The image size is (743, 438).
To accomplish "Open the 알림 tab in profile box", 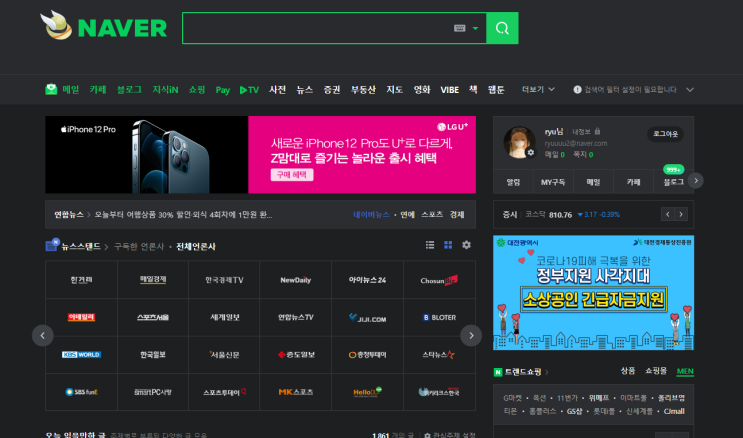I will pyautogui.click(x=513, y=182).
